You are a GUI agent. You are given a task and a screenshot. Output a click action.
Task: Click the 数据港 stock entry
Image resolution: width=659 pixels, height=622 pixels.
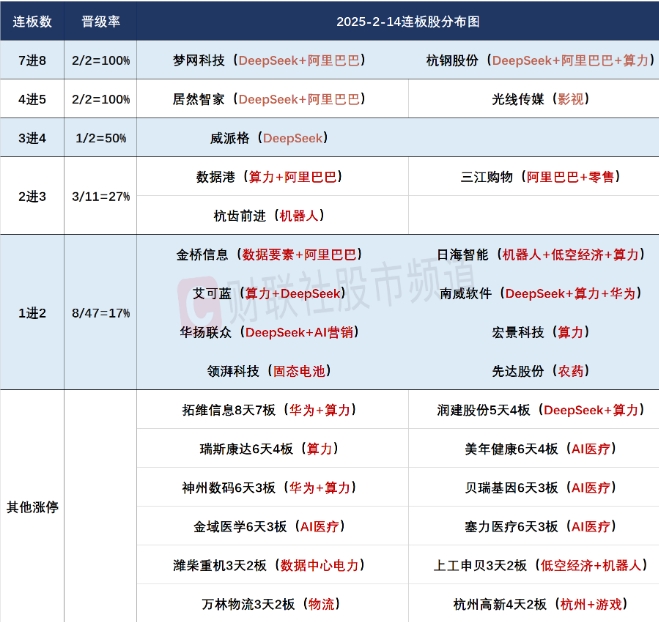[x=269, y=177]
